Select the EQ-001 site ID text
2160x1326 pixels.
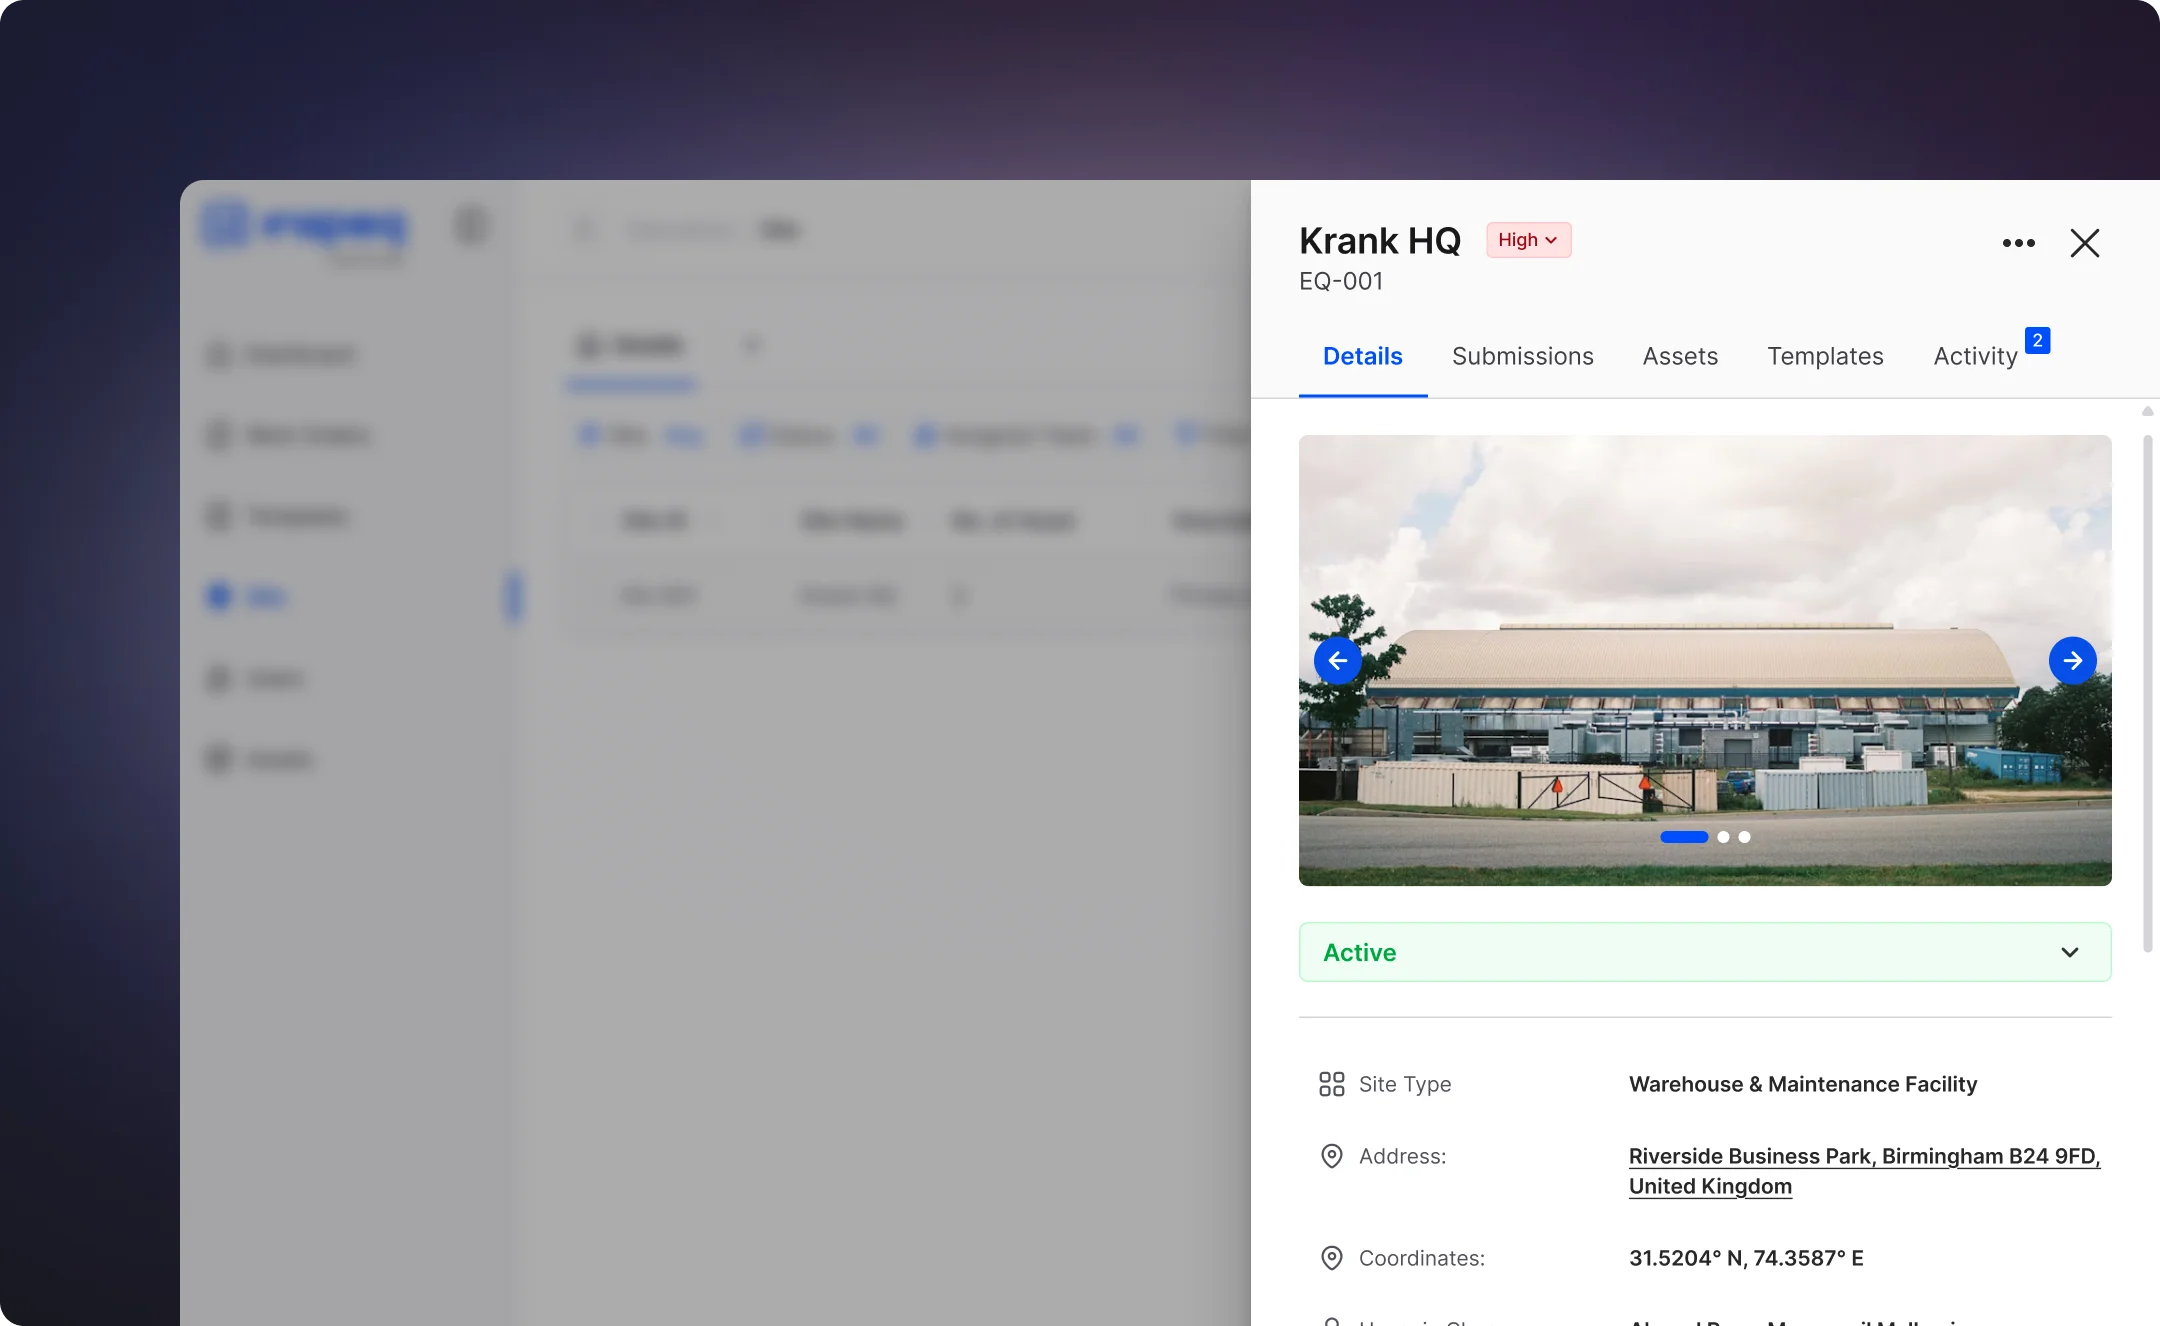click(x=1341, y=281)
